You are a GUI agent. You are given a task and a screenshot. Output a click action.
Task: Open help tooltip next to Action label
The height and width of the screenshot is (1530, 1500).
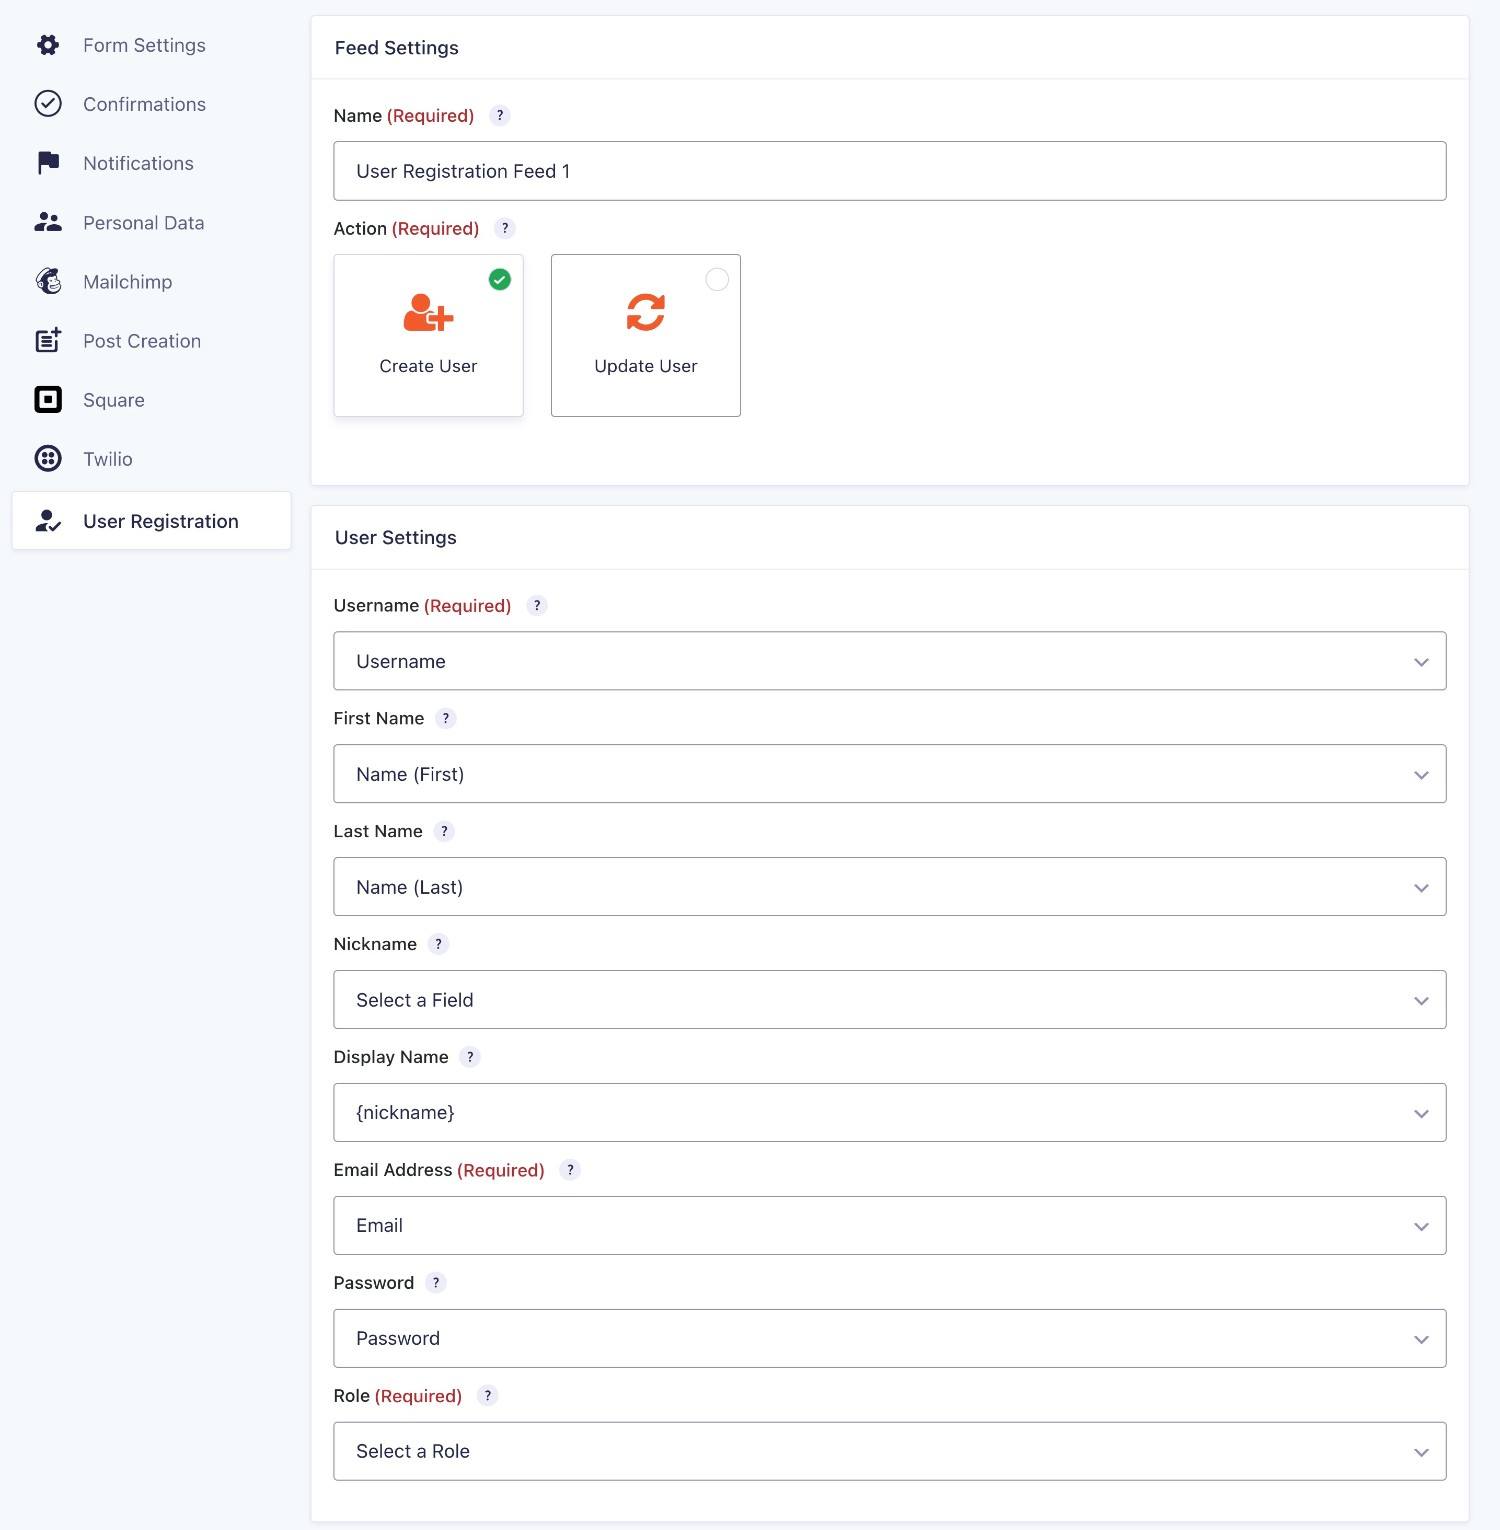(x=505, y=228)
